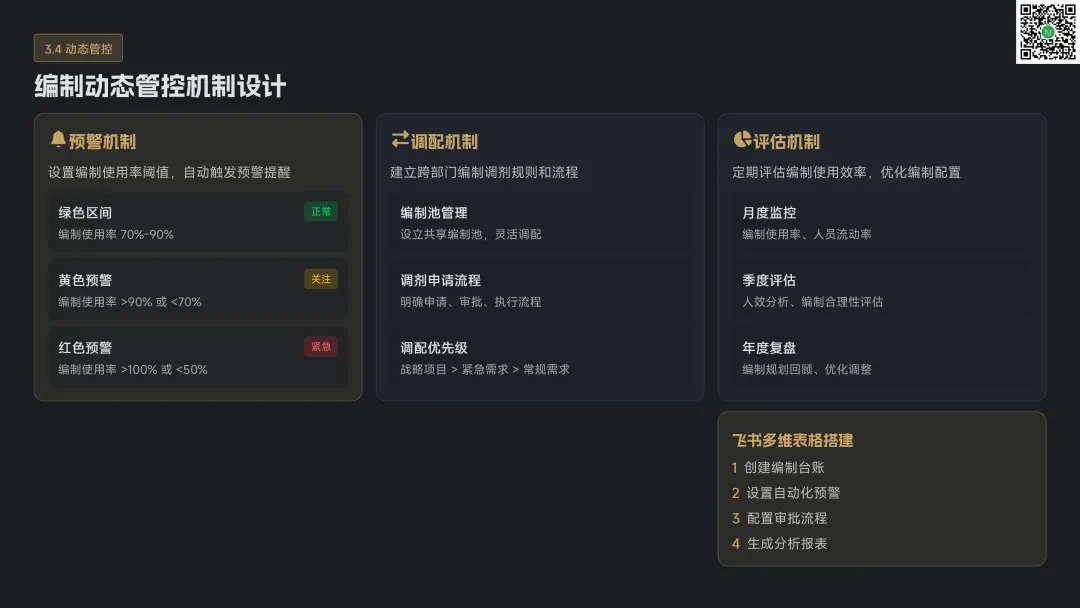Click the red 紧急 status badge

(321, 347)
